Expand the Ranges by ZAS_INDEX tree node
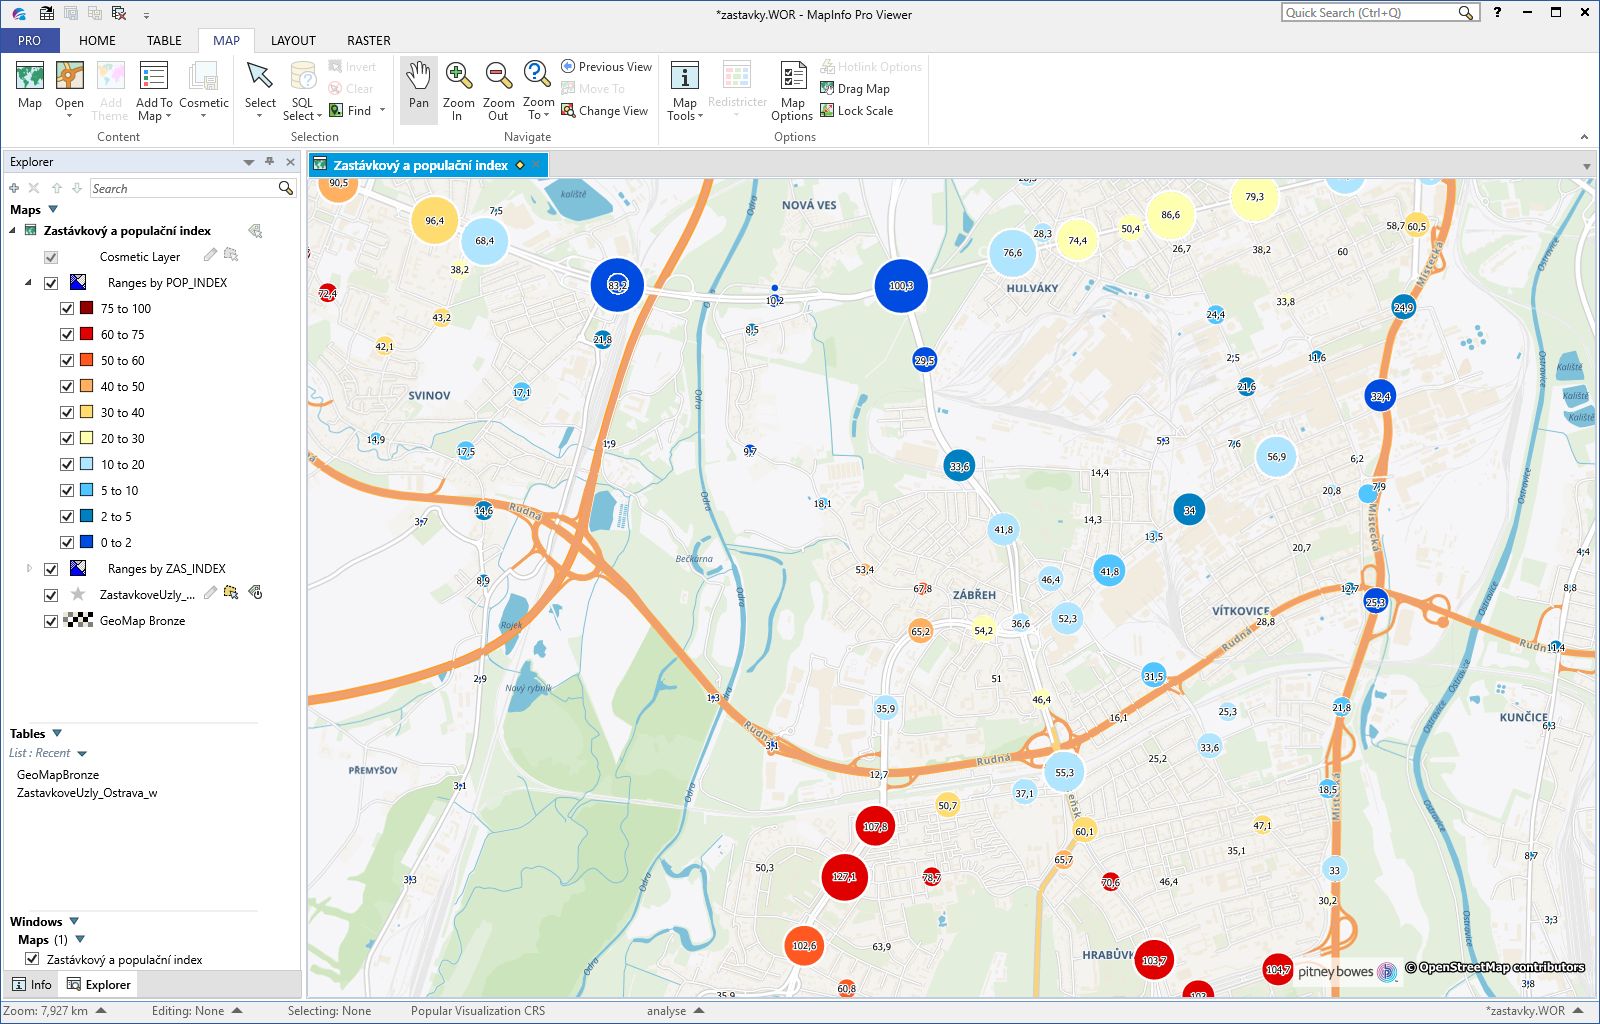This screenshot has width=1600, height=1024. click(x=28, y=568)
